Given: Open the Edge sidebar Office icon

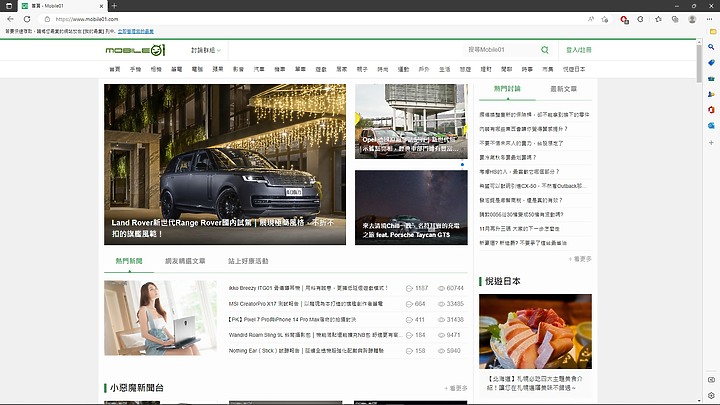Looking at the screenshot, I should (711, 110).
